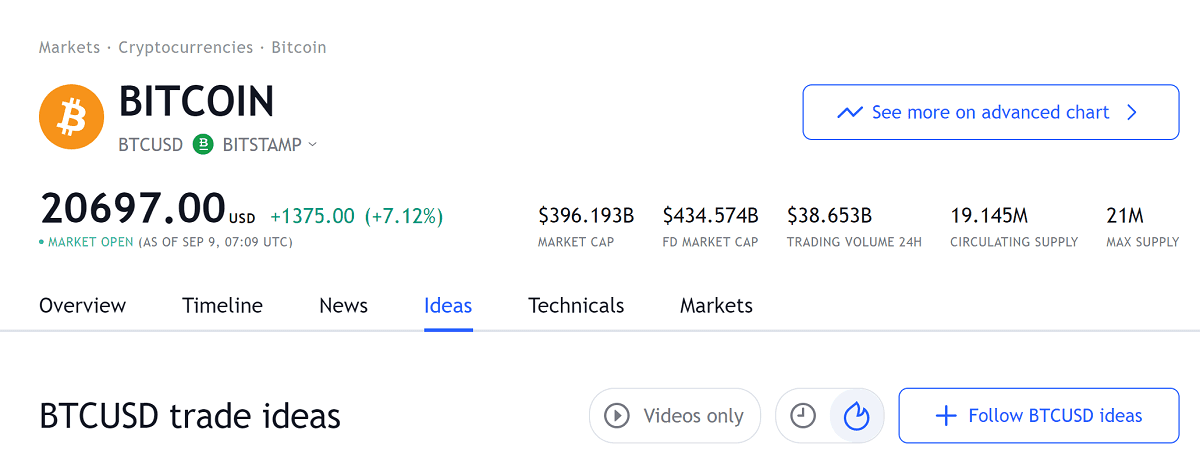Click the orange Bitcoin logo icon

coord(71,117)
